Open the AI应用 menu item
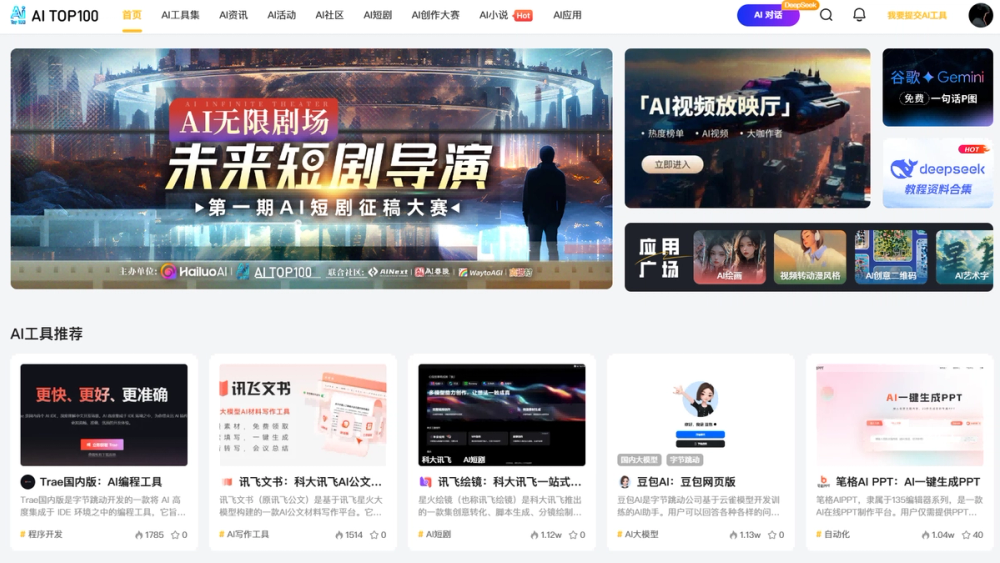 (567, 15)
